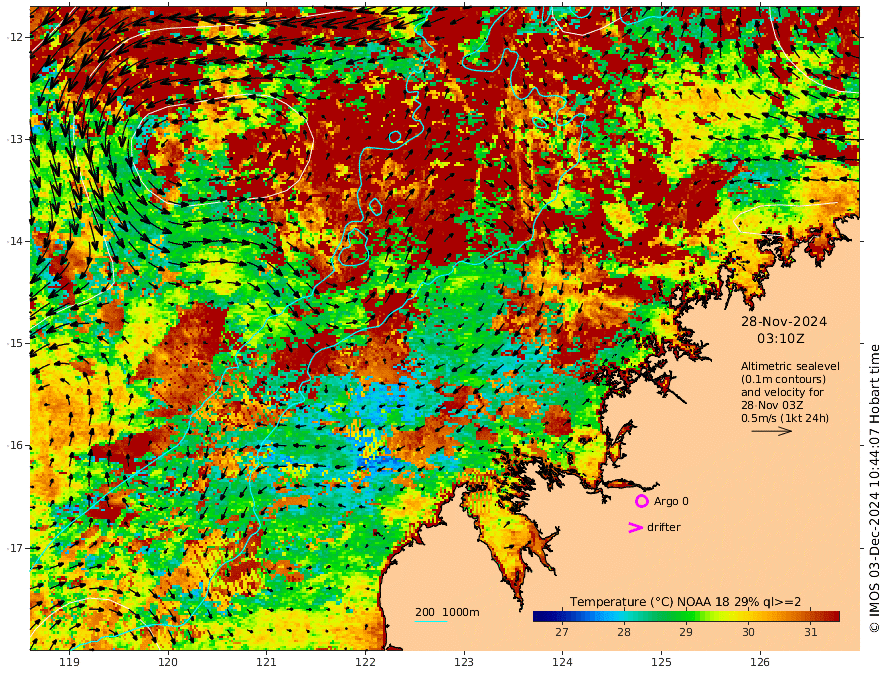Click the longitude 122 axis label
The width and height of the screenshot is (880, 680).
[x=365, y=663]
